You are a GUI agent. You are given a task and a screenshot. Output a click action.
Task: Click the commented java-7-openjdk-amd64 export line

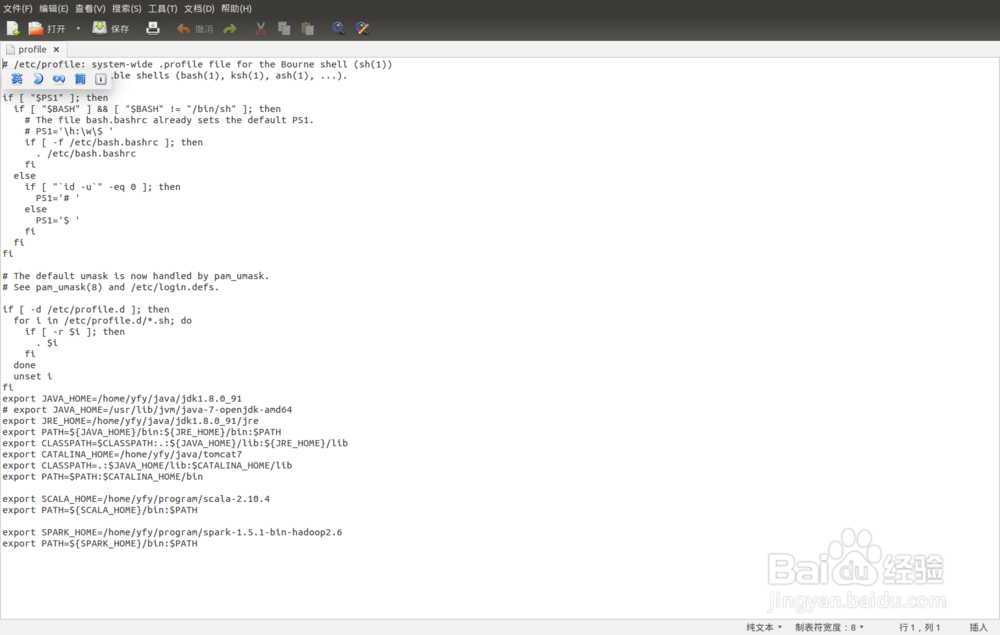point(147,410)
